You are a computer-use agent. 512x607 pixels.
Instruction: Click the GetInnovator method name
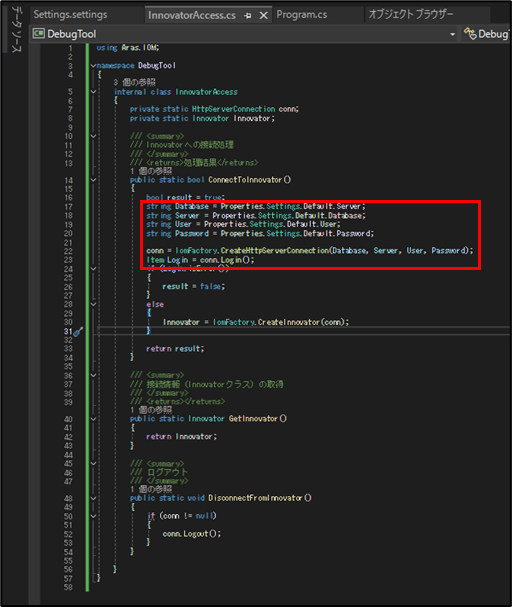coord(253,418)
